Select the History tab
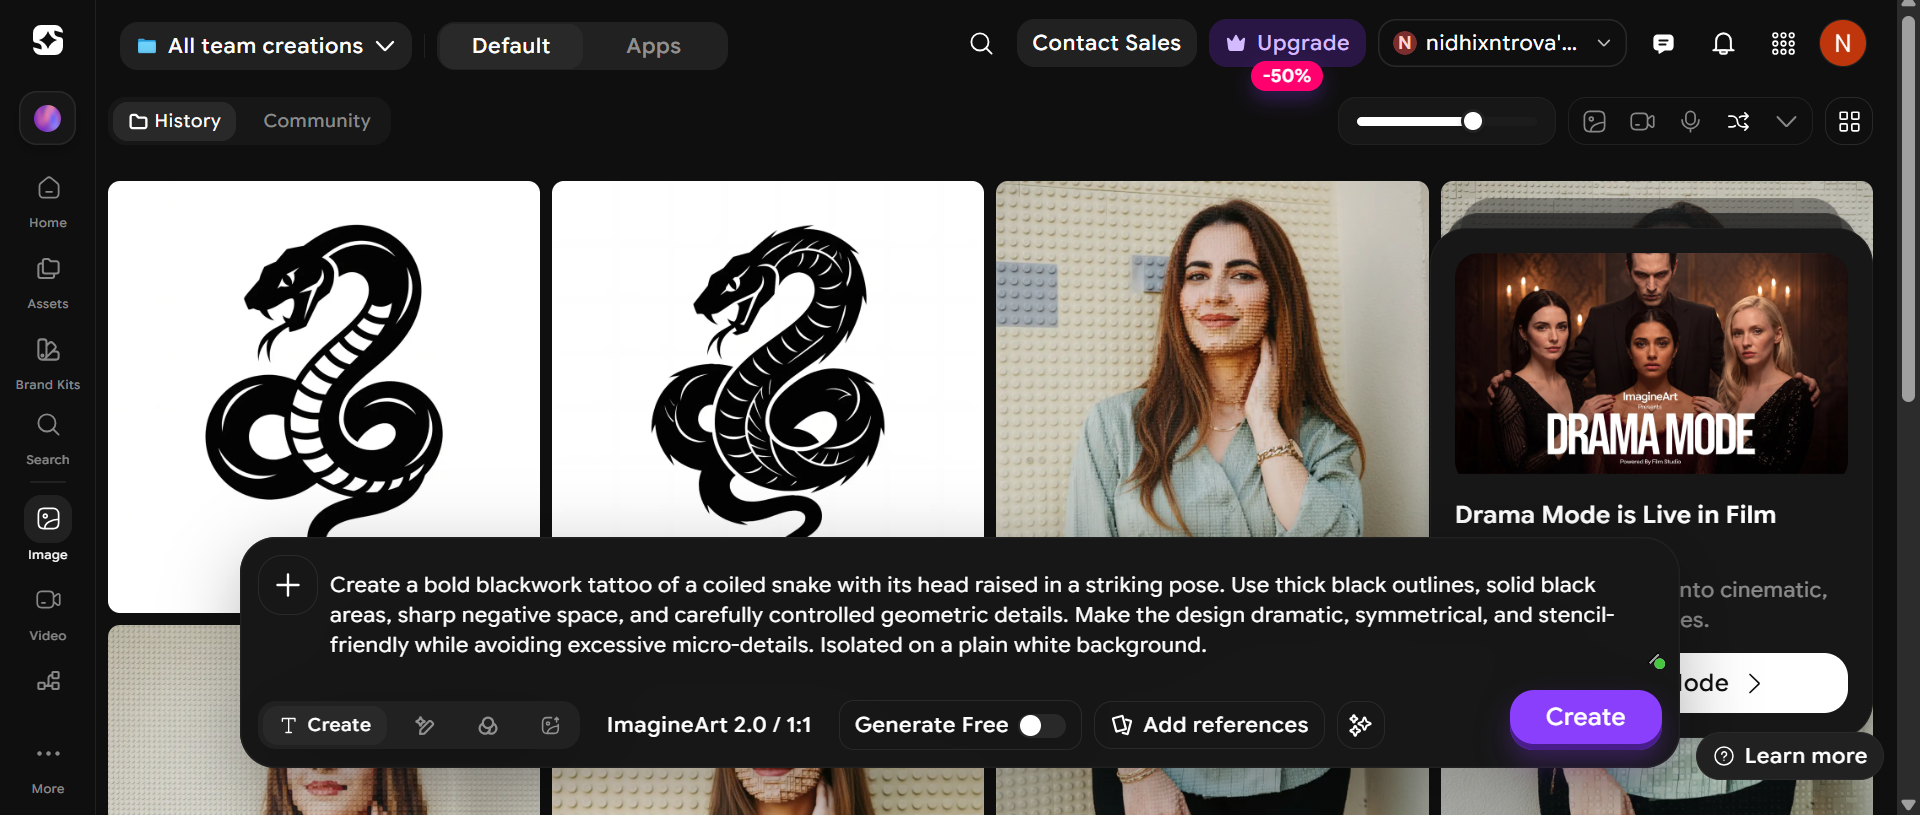This screenshot has height=815, width=1920. [x=175, y=121]
